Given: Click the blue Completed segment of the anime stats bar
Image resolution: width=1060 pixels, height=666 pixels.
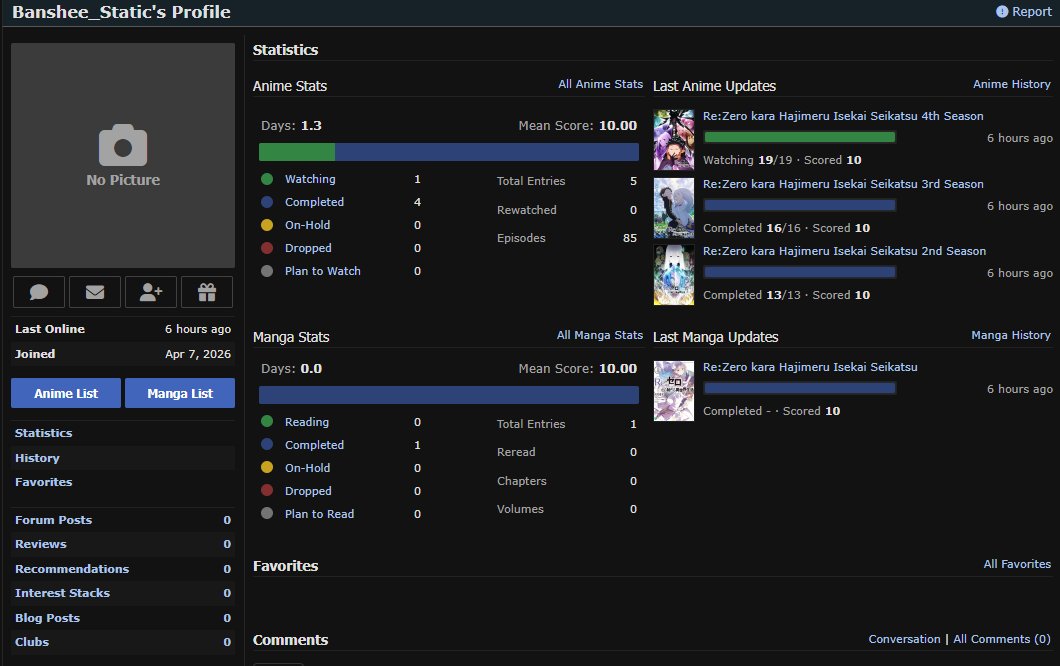Looking at the screenshot, I should pyautogui.click(x=487, y=152).
